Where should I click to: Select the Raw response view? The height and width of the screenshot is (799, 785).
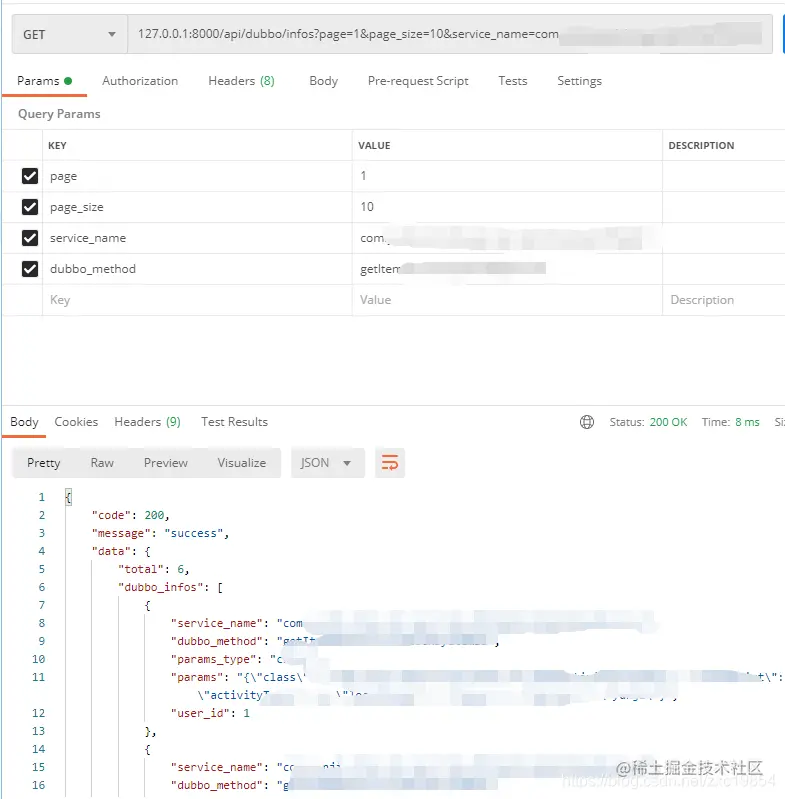[x=102, y=463]
